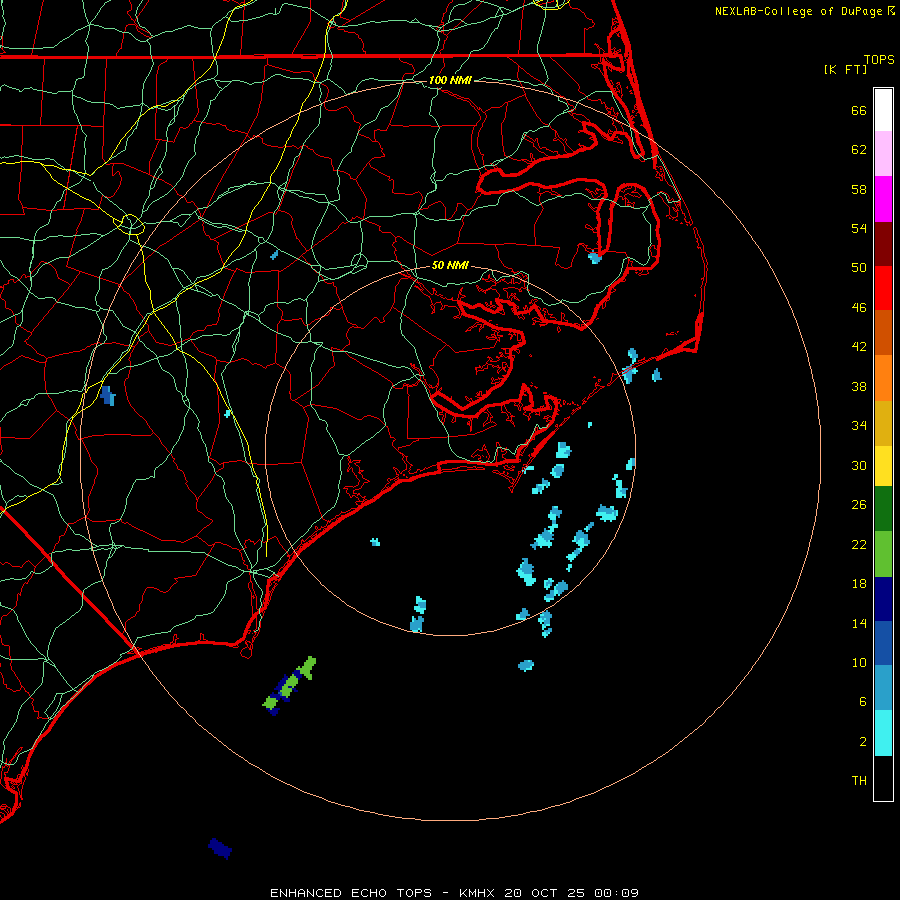This screenshot has width=900, height=900.
Task: Click the medium blue legend swatch
Action: pyautogui.click(x=883, y=643)
